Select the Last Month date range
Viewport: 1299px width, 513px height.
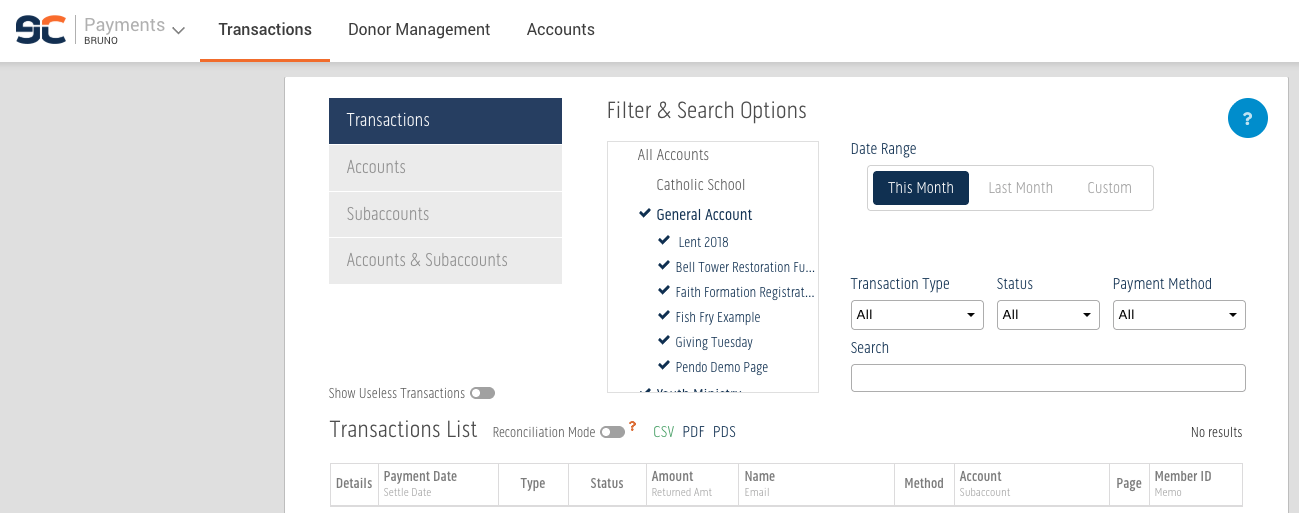(x=1020, y=188)
